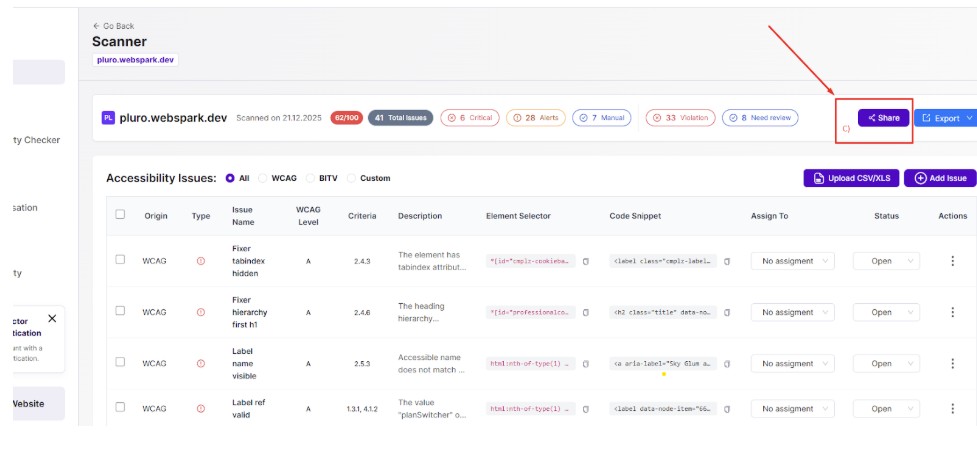Viewport: 977px width, 475px height.
Task: Copy element selector for Label ref valid row
Action: tap(586, 409)
